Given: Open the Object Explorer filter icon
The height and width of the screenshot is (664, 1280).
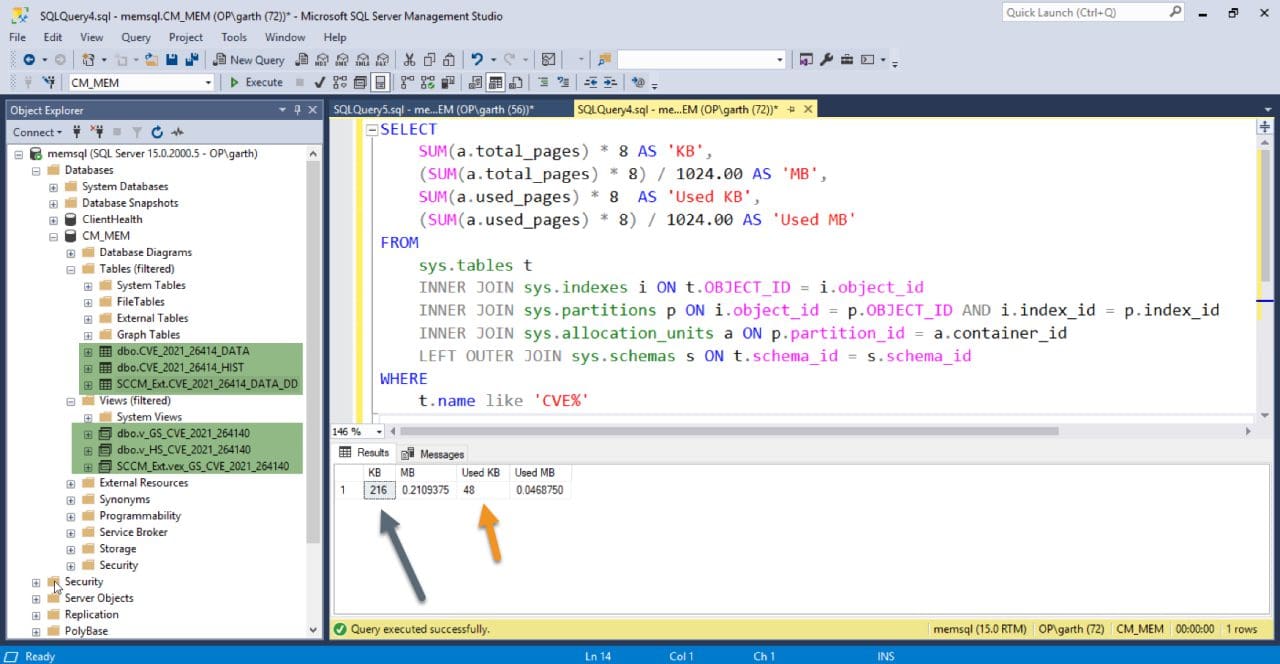Looking at the screenshot, I should tap(138, 132).
